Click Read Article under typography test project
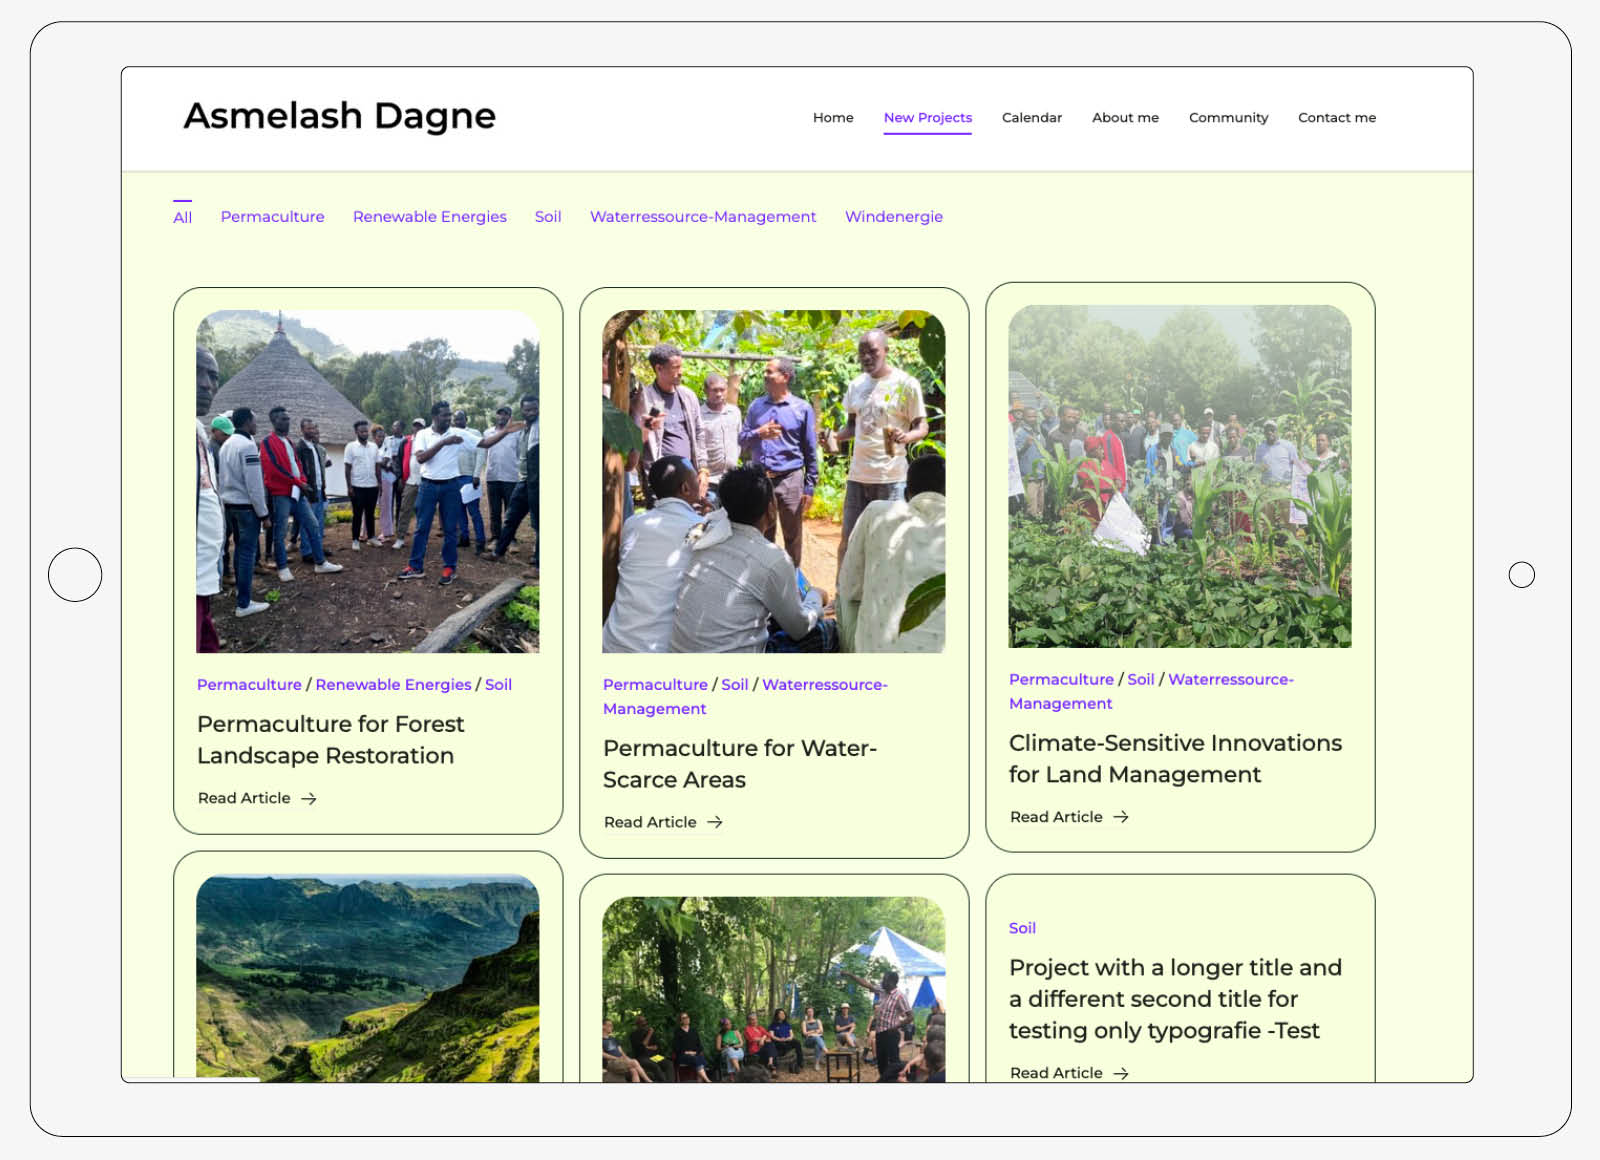 click(1056, 1073)
